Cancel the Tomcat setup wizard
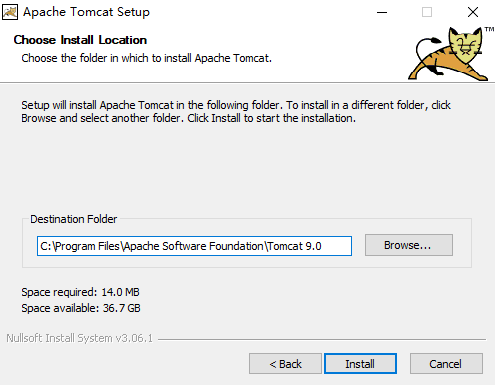This screenshot has height=385, width=495. coord(446,364)
